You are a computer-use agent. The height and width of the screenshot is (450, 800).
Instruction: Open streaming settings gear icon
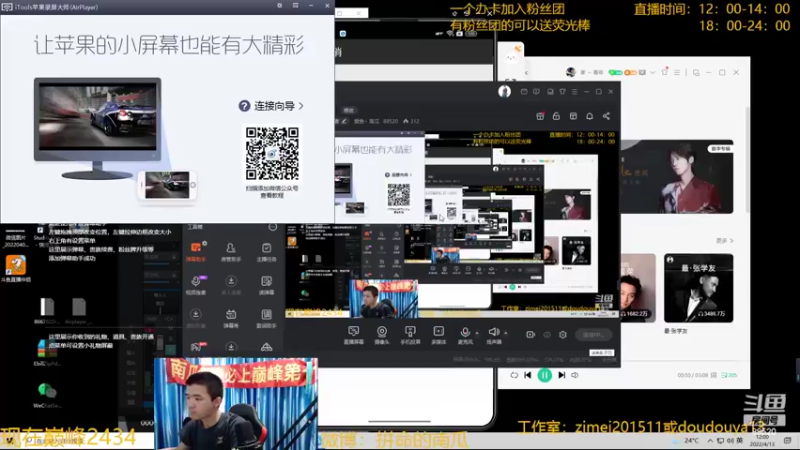(x=563, y=335)
